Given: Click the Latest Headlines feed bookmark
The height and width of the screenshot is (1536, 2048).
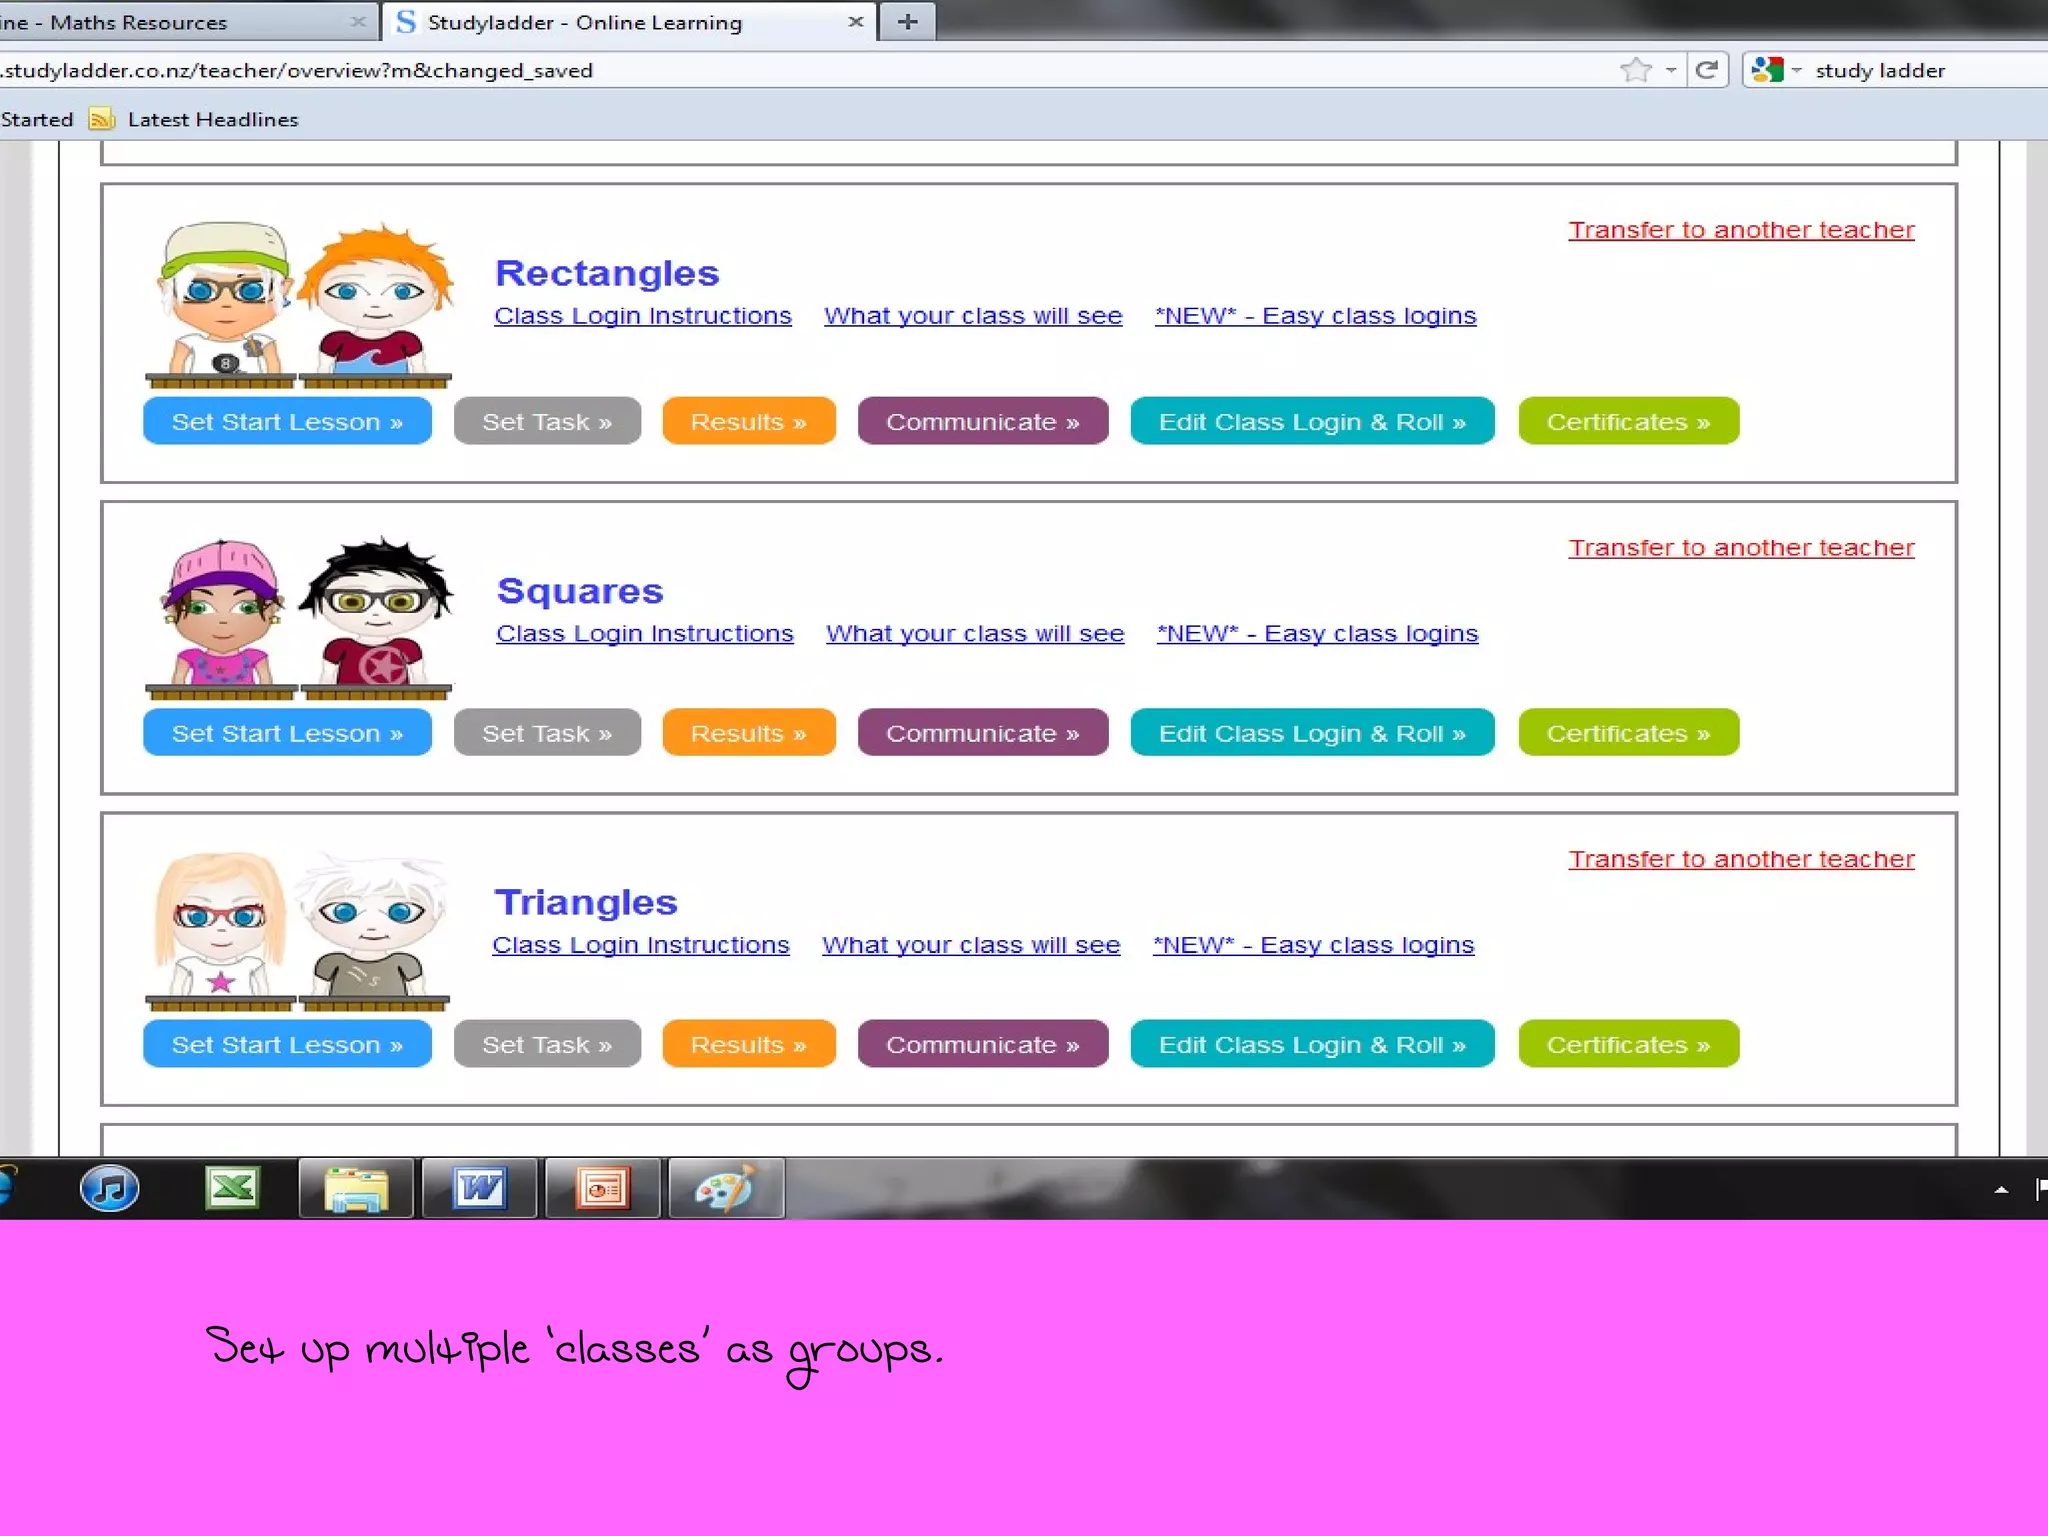Looking at the screenshot, I should click(212, 120).
